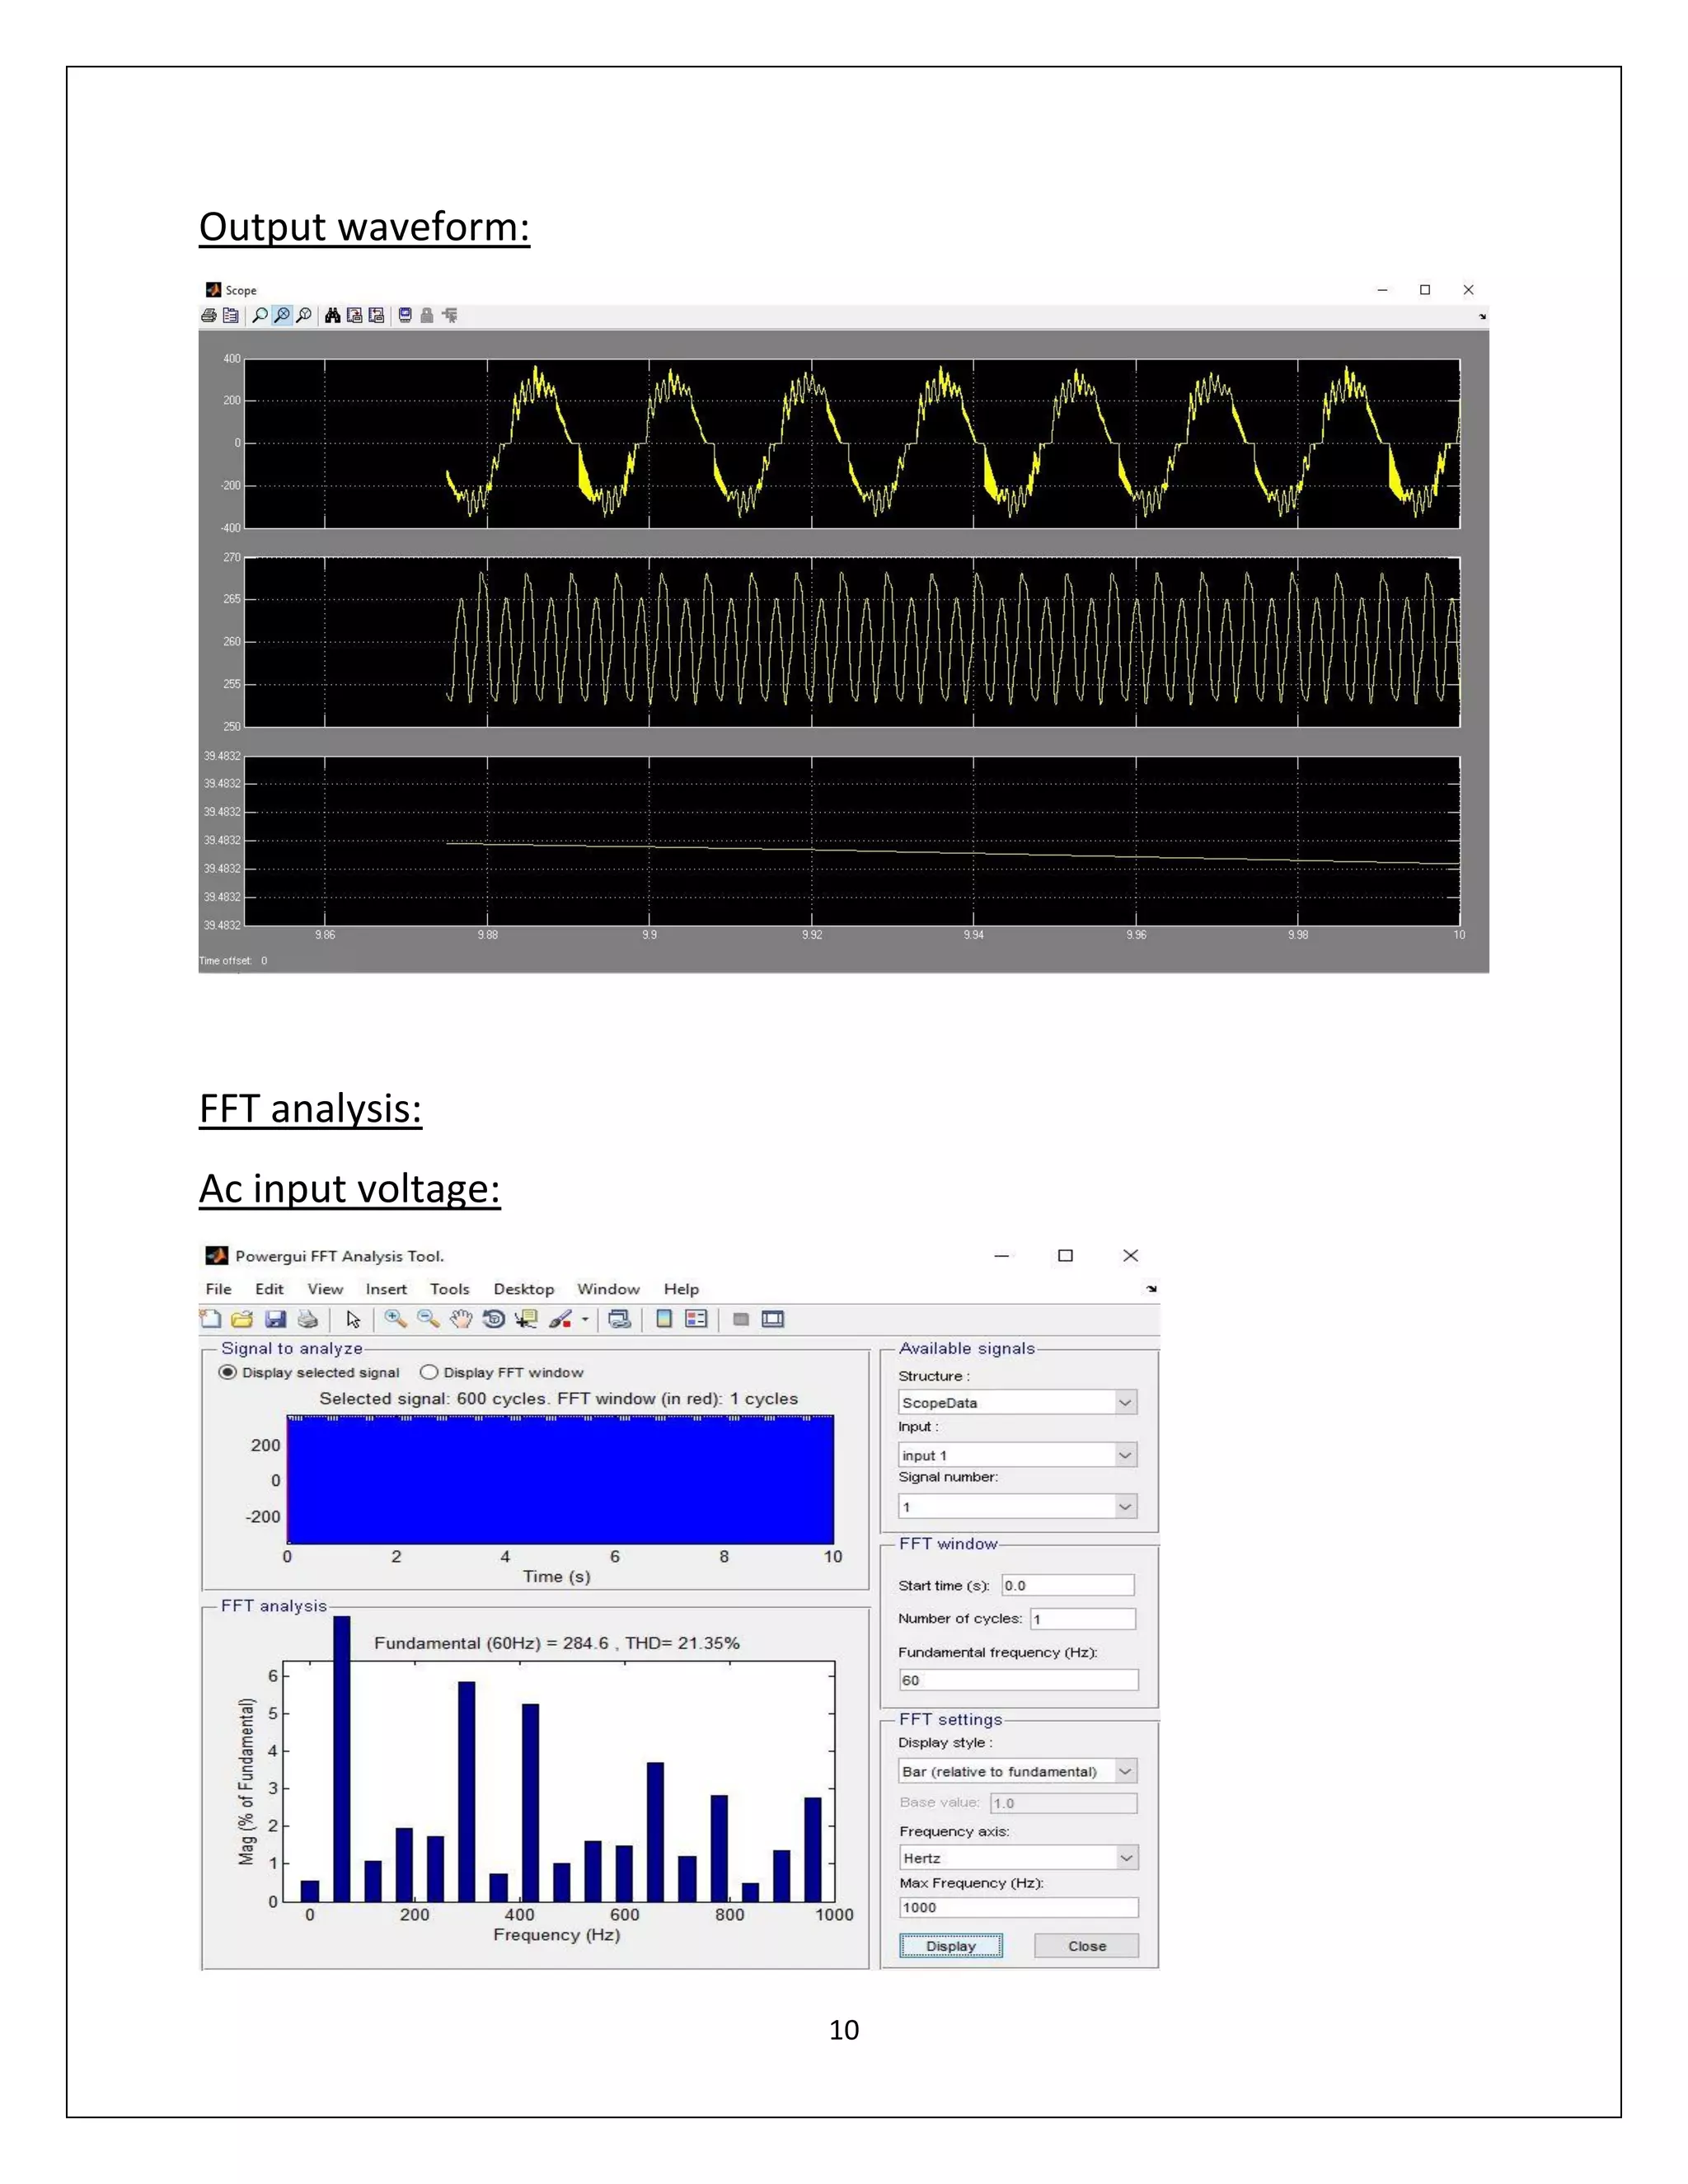This screenshot has width=1688, height=2184.
Task: Click Save floppy icon in FFT tool
Action: [x=275, y=1319]
